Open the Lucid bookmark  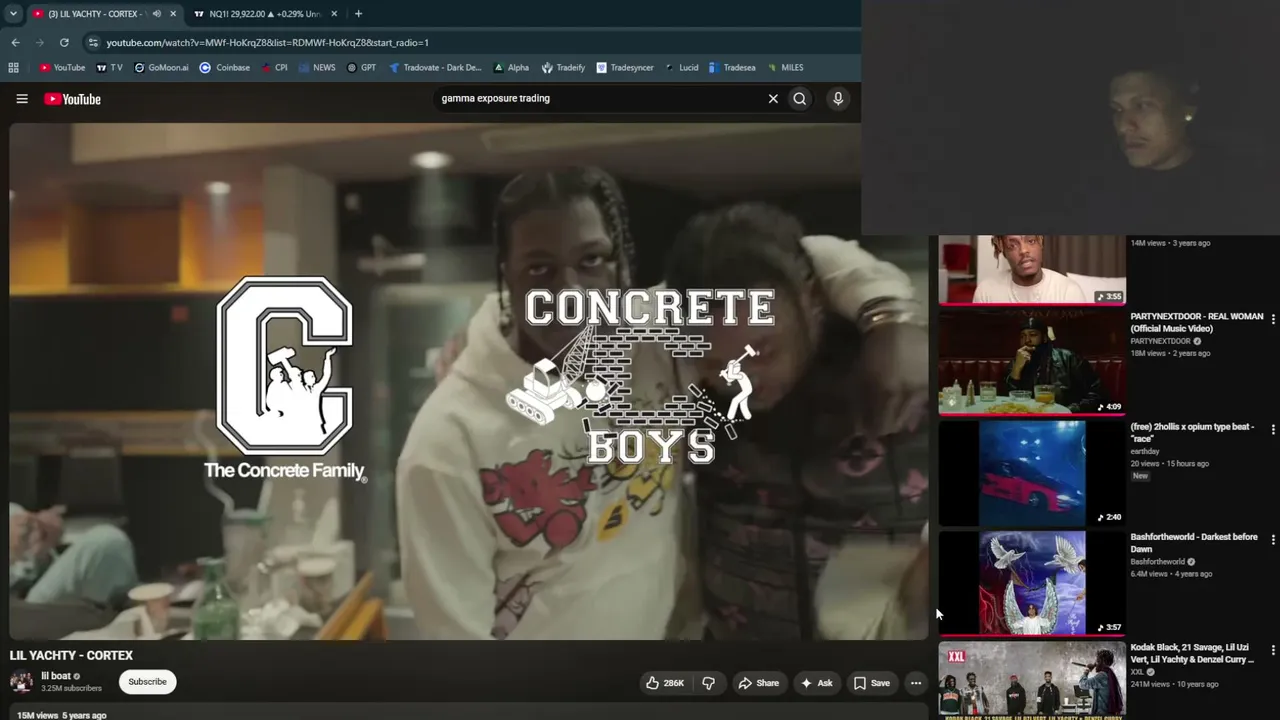[681, 68]
